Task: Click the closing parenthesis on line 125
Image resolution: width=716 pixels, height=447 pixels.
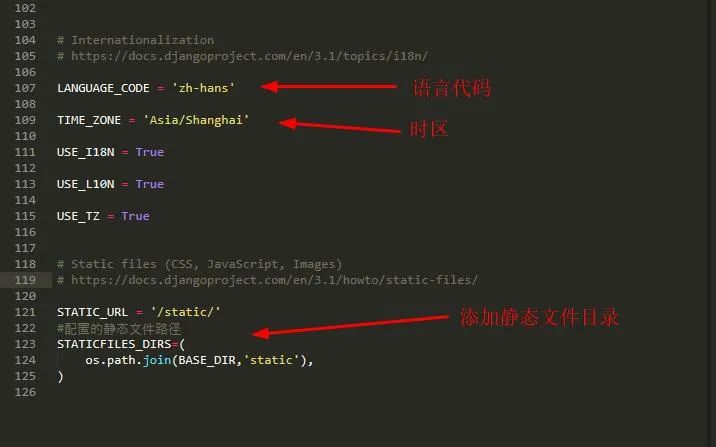Action: (60, 376)
